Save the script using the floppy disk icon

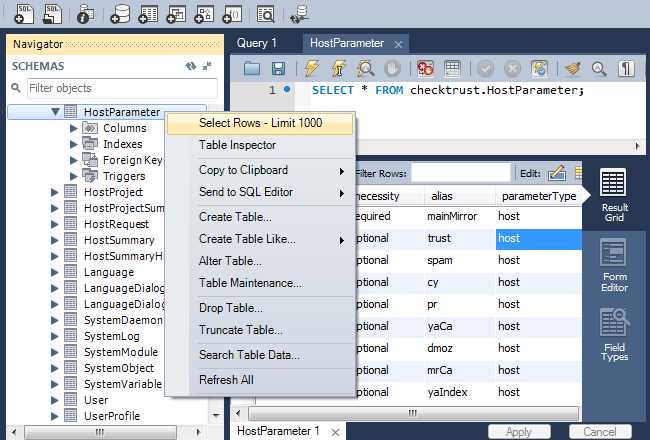[x=278, y=69]
